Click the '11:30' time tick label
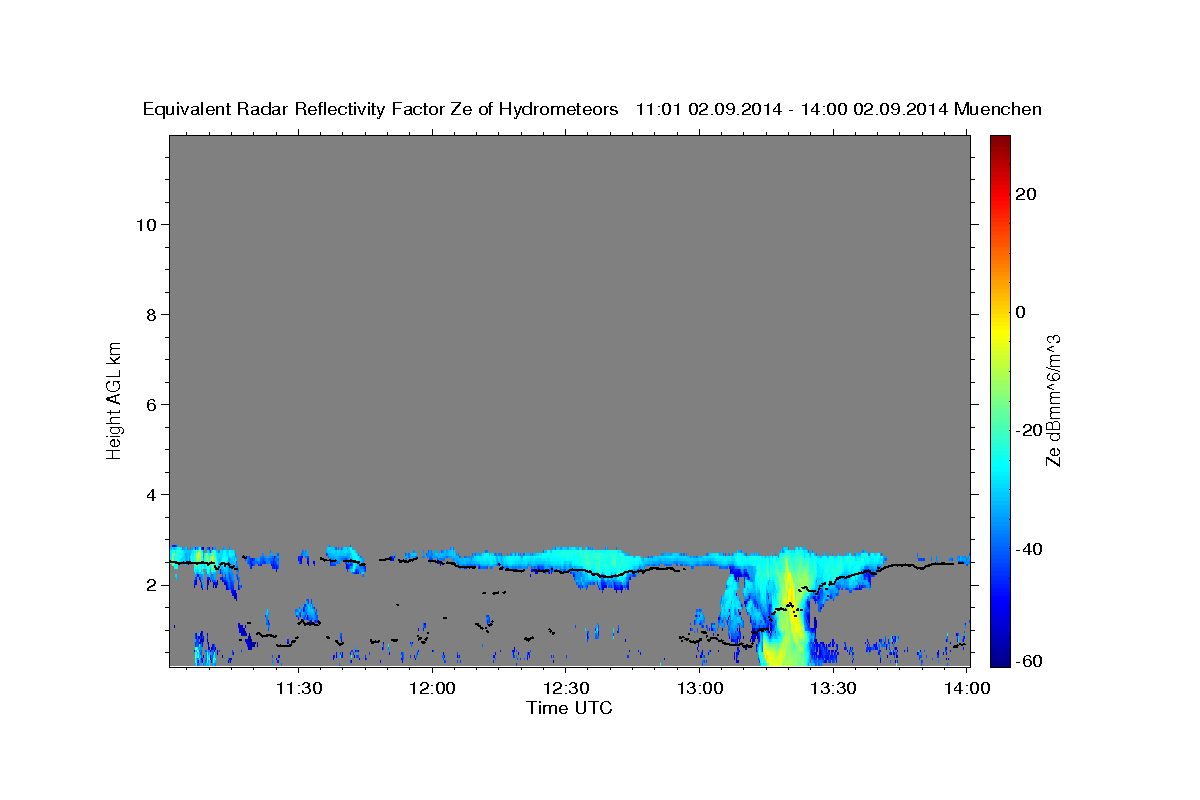The image size is (1200, 800). [x=298, y=688]
